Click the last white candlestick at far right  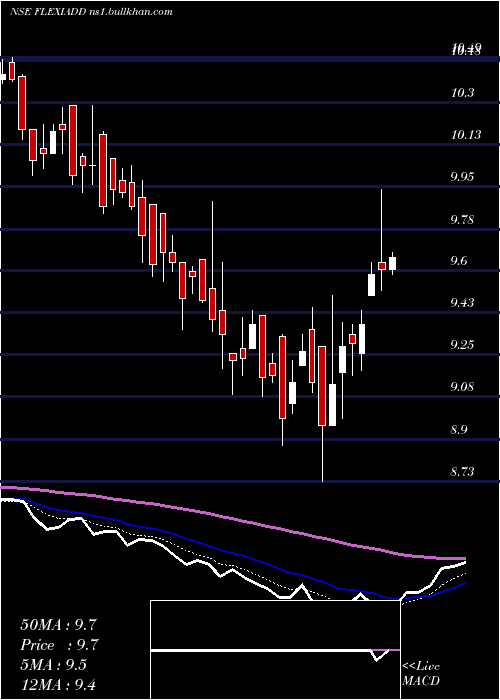392,263
